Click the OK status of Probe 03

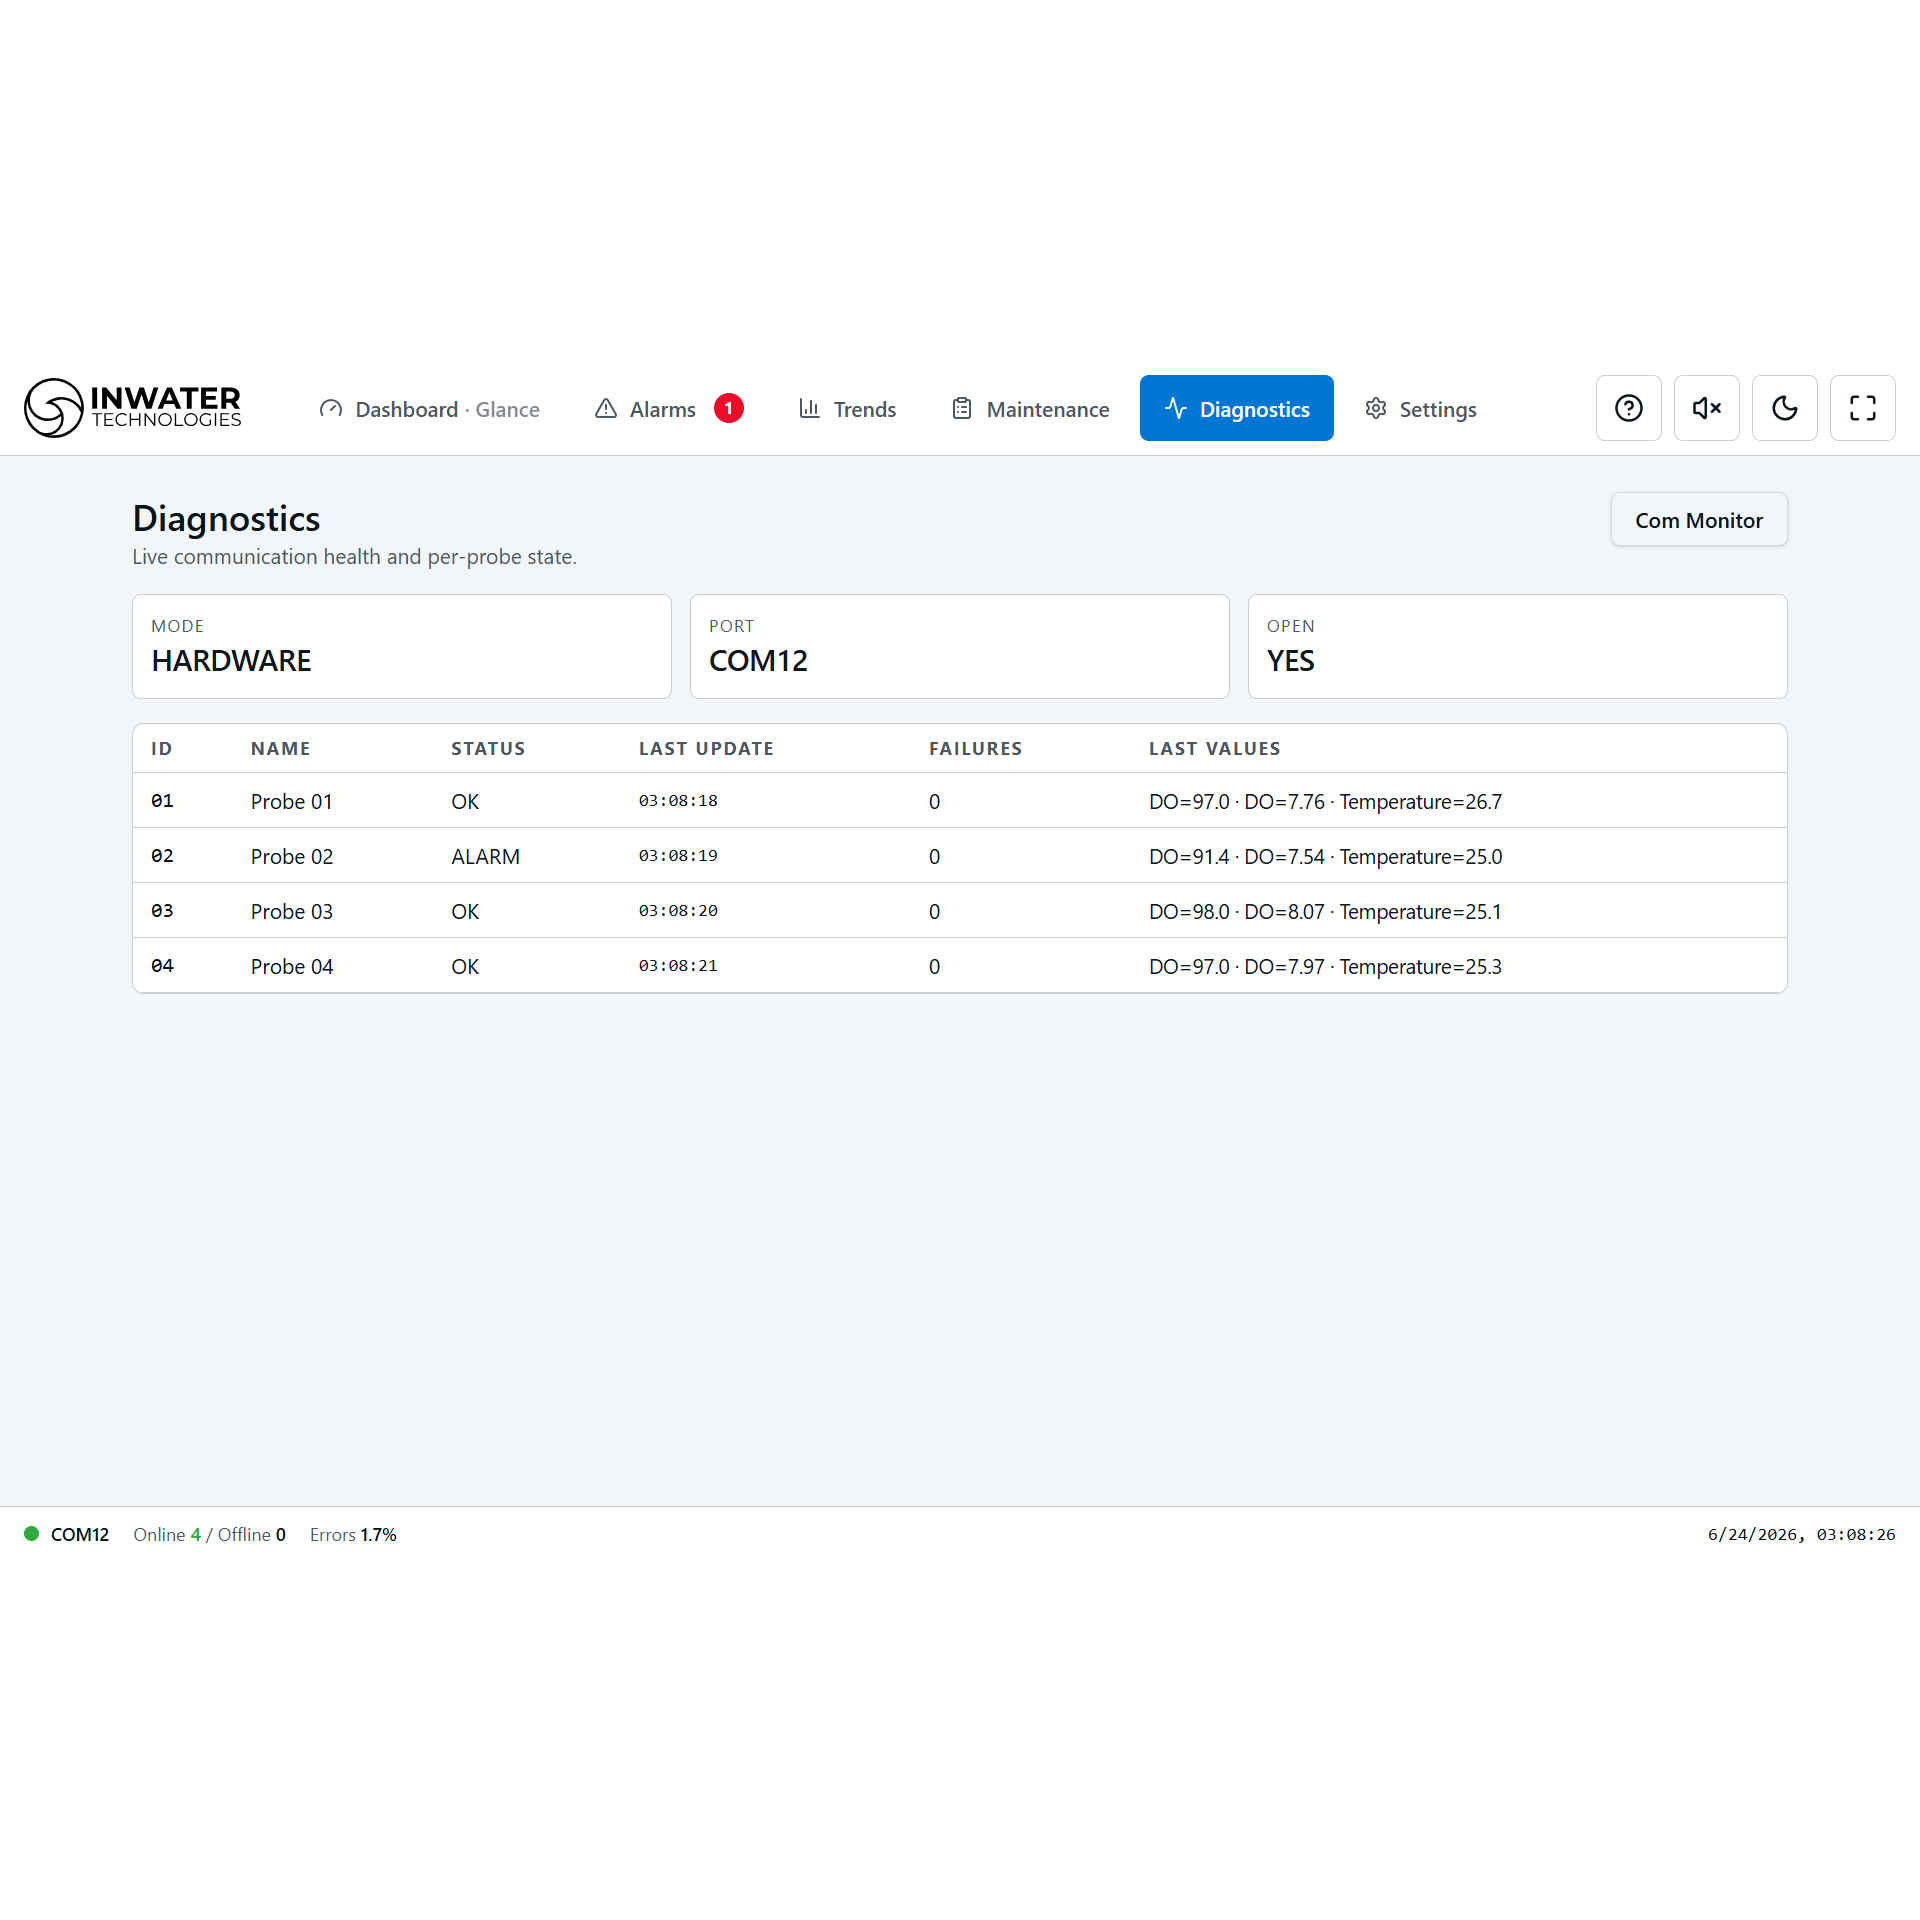coord(465,912)
